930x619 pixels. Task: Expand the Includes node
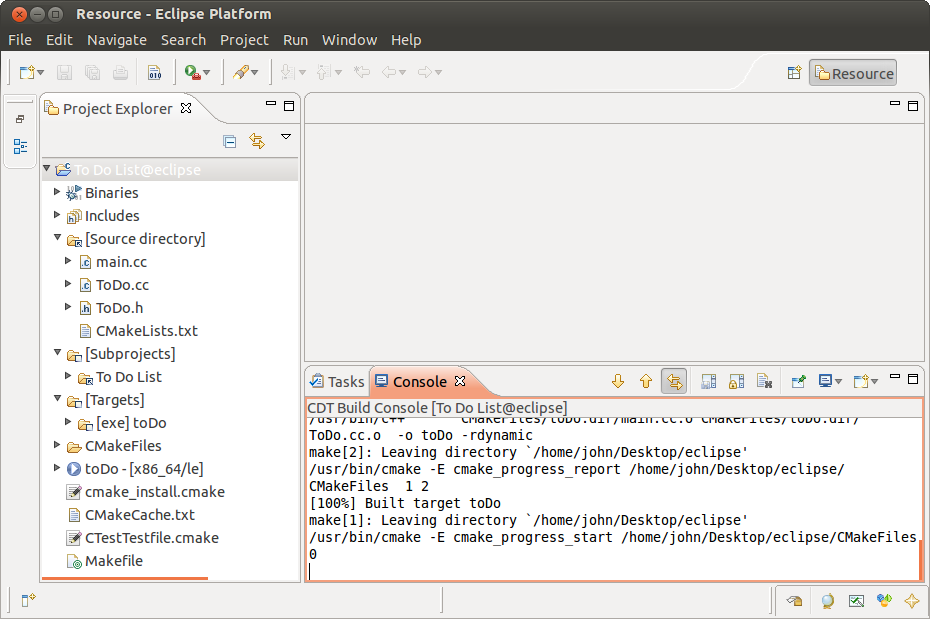pos(57,215)
